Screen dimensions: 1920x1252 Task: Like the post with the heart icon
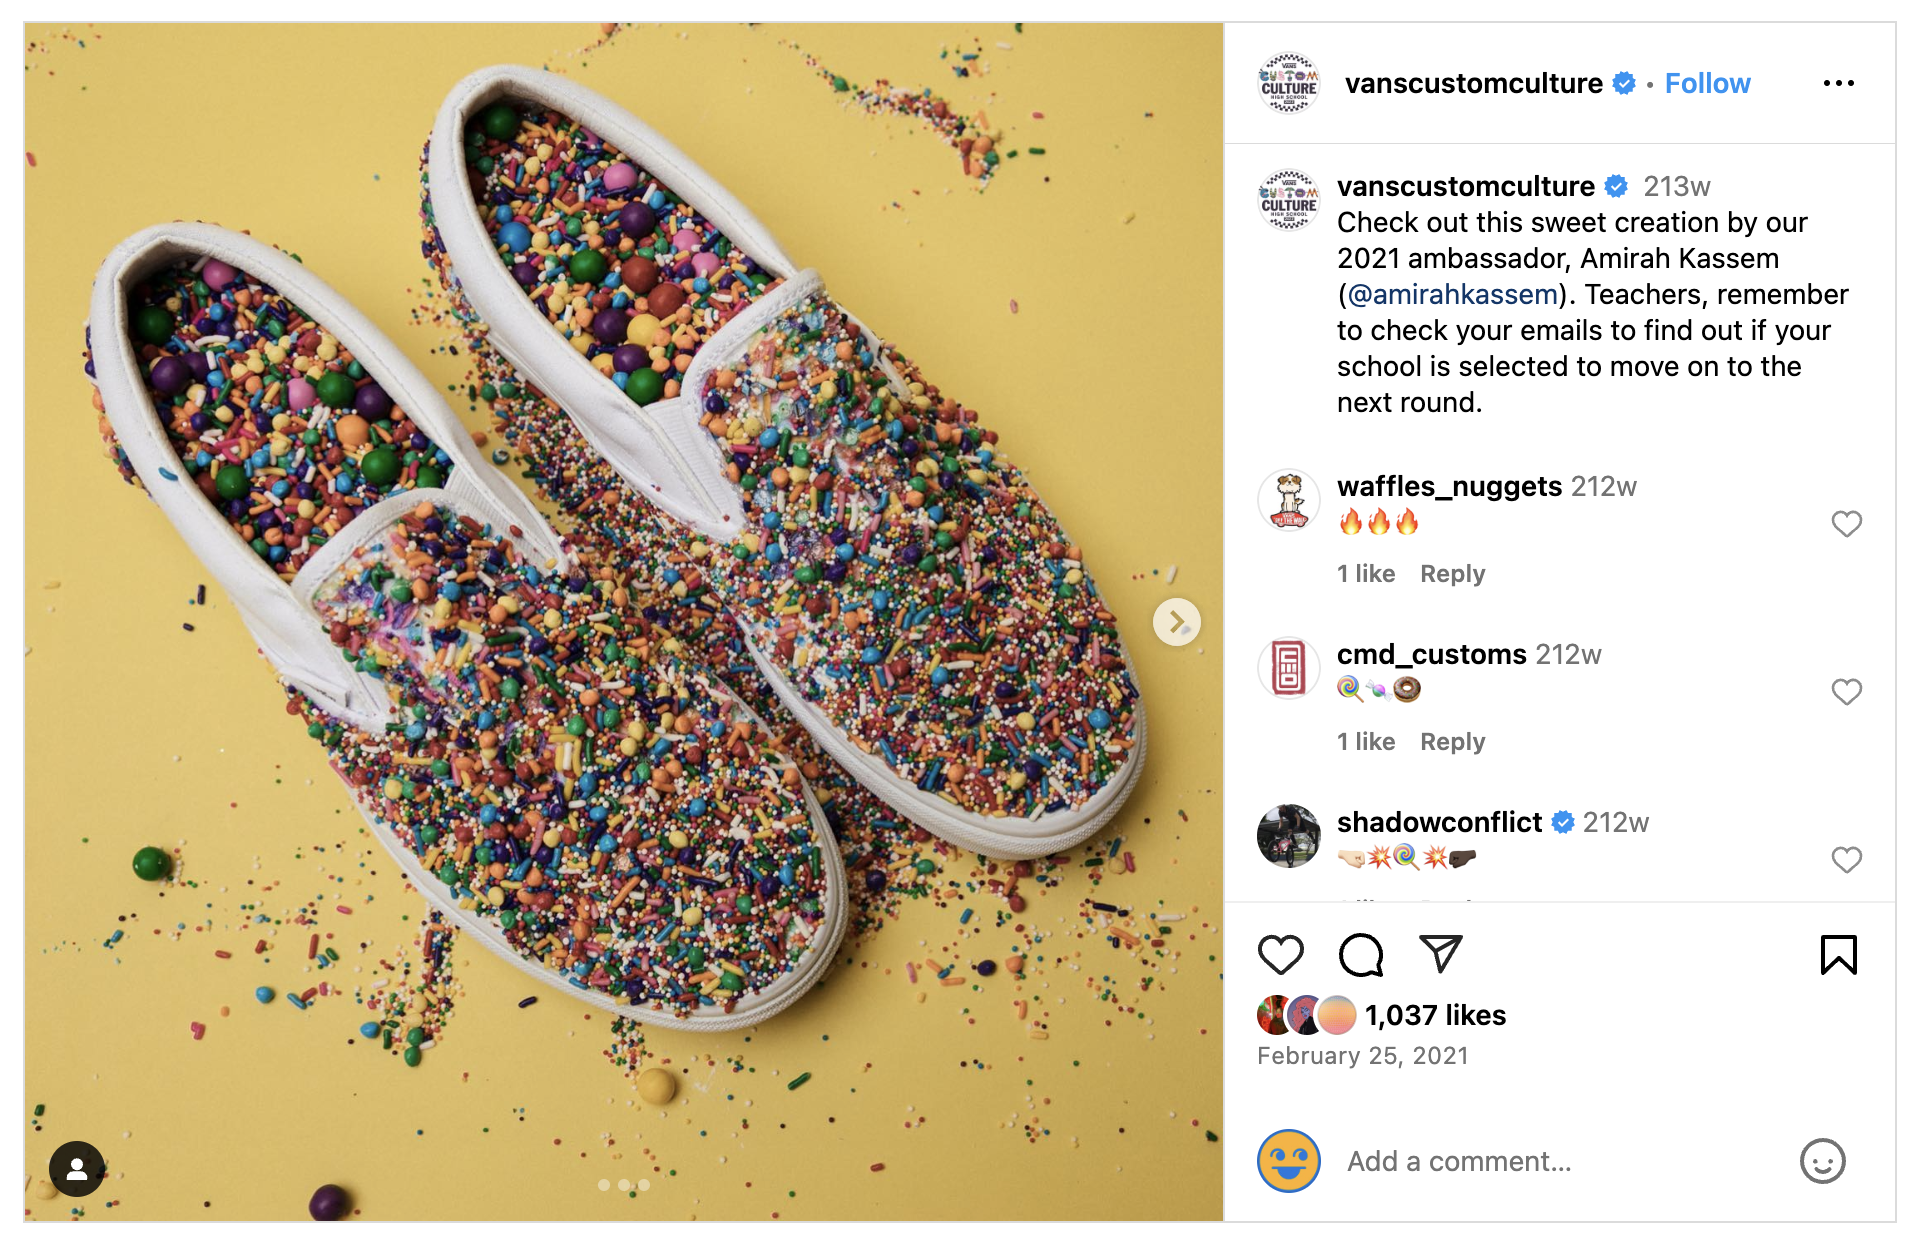pos(1280,955)
